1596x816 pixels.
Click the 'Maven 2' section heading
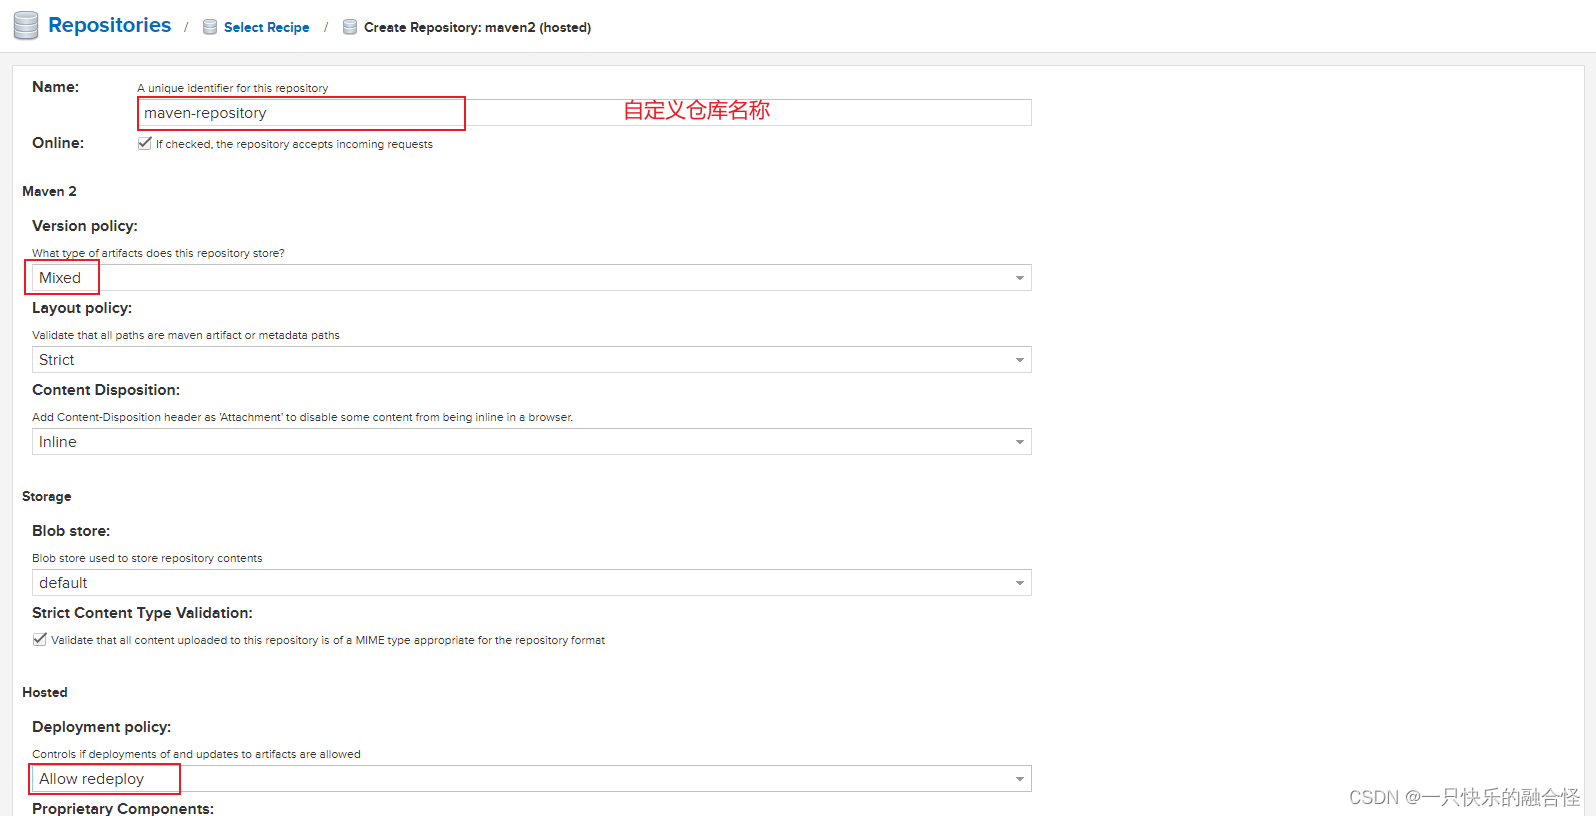(x=49, y=191)
